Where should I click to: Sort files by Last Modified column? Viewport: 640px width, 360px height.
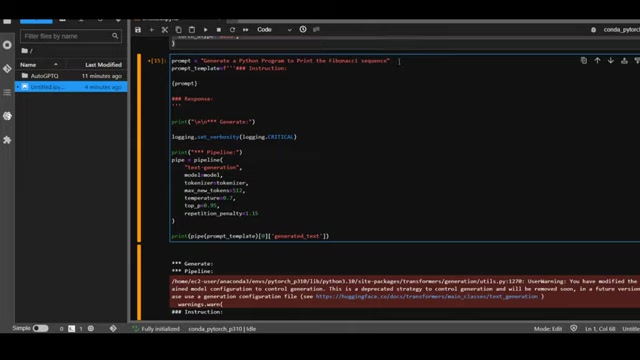103,65
